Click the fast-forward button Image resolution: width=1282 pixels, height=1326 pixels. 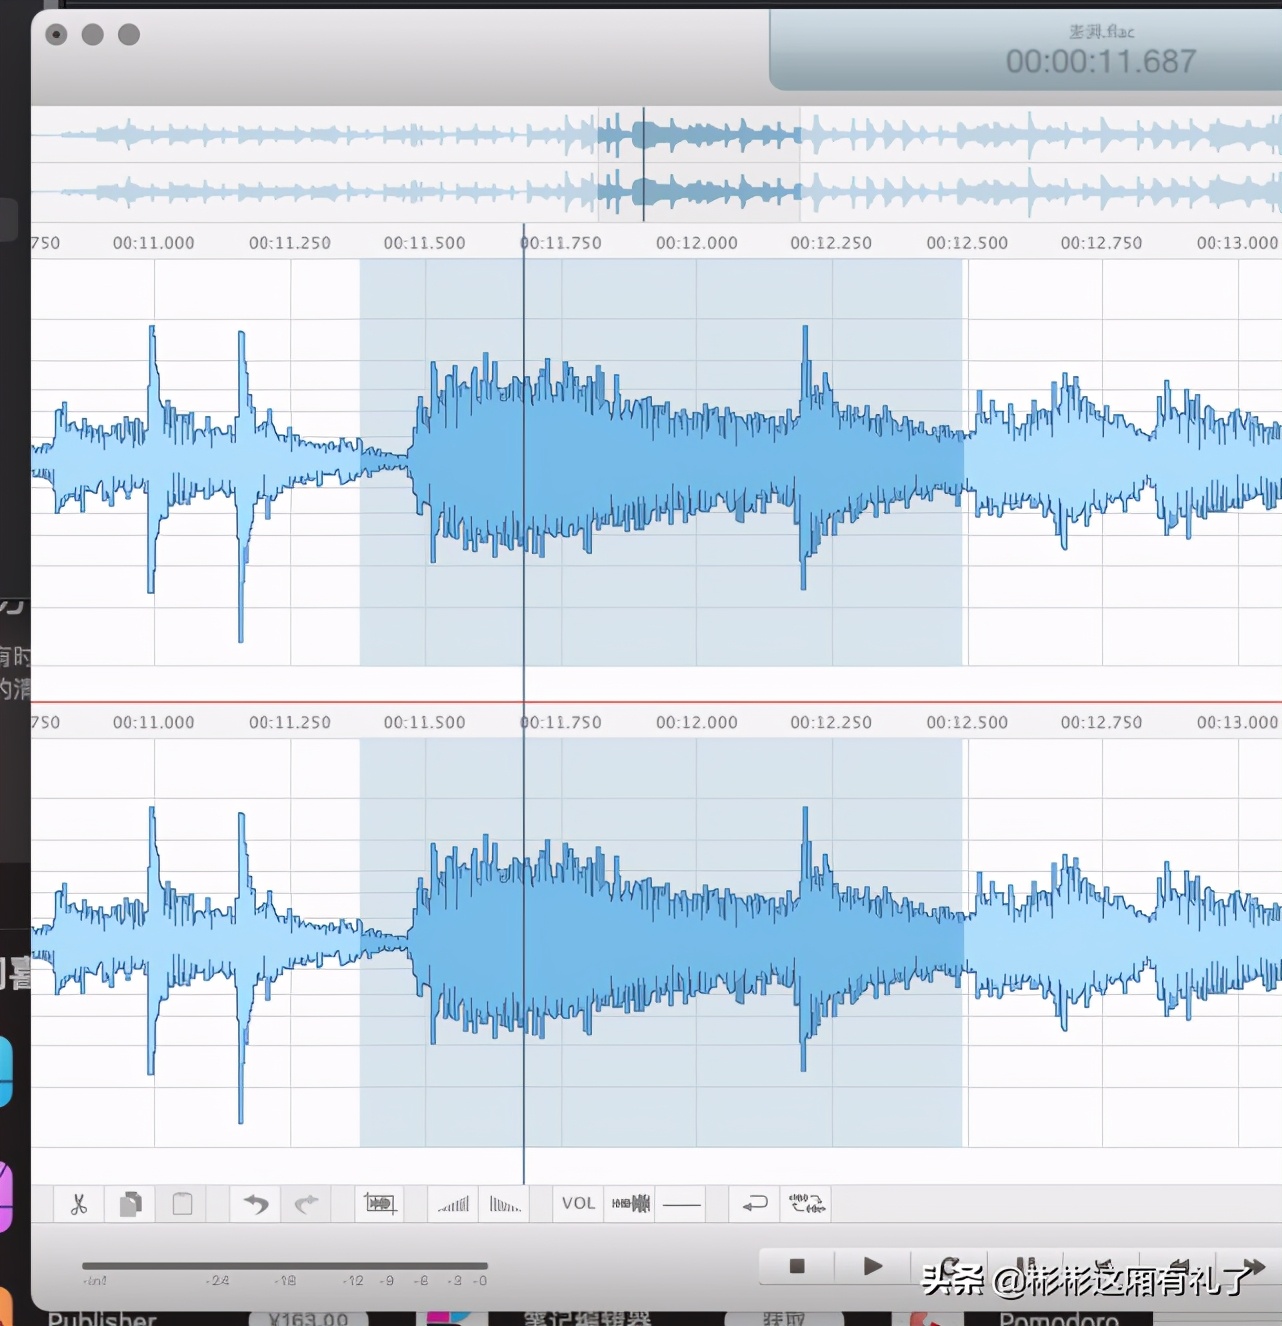[1251, 1266]
